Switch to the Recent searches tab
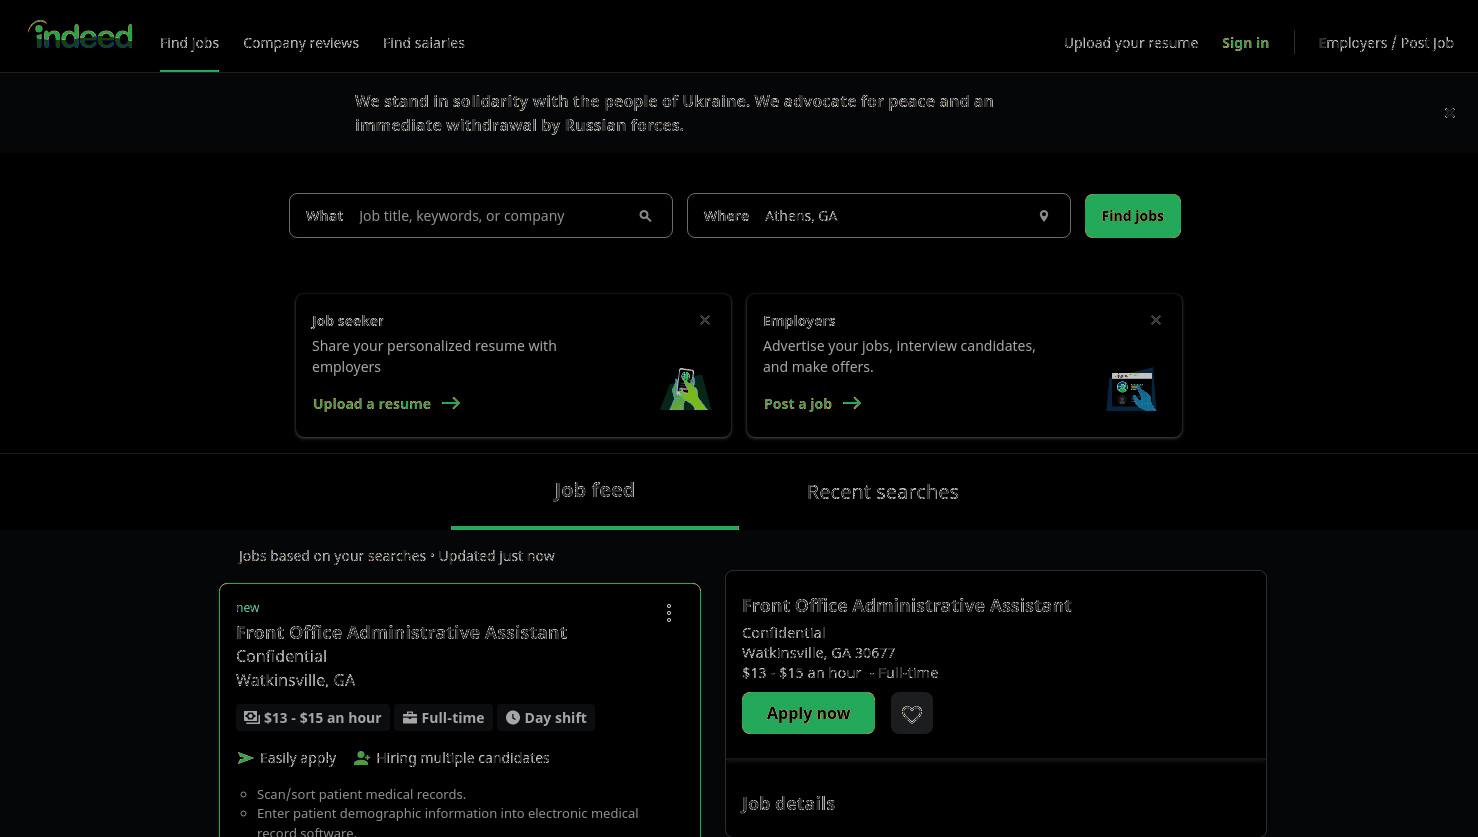This screenshot has height=837, width=1478. 883,492
